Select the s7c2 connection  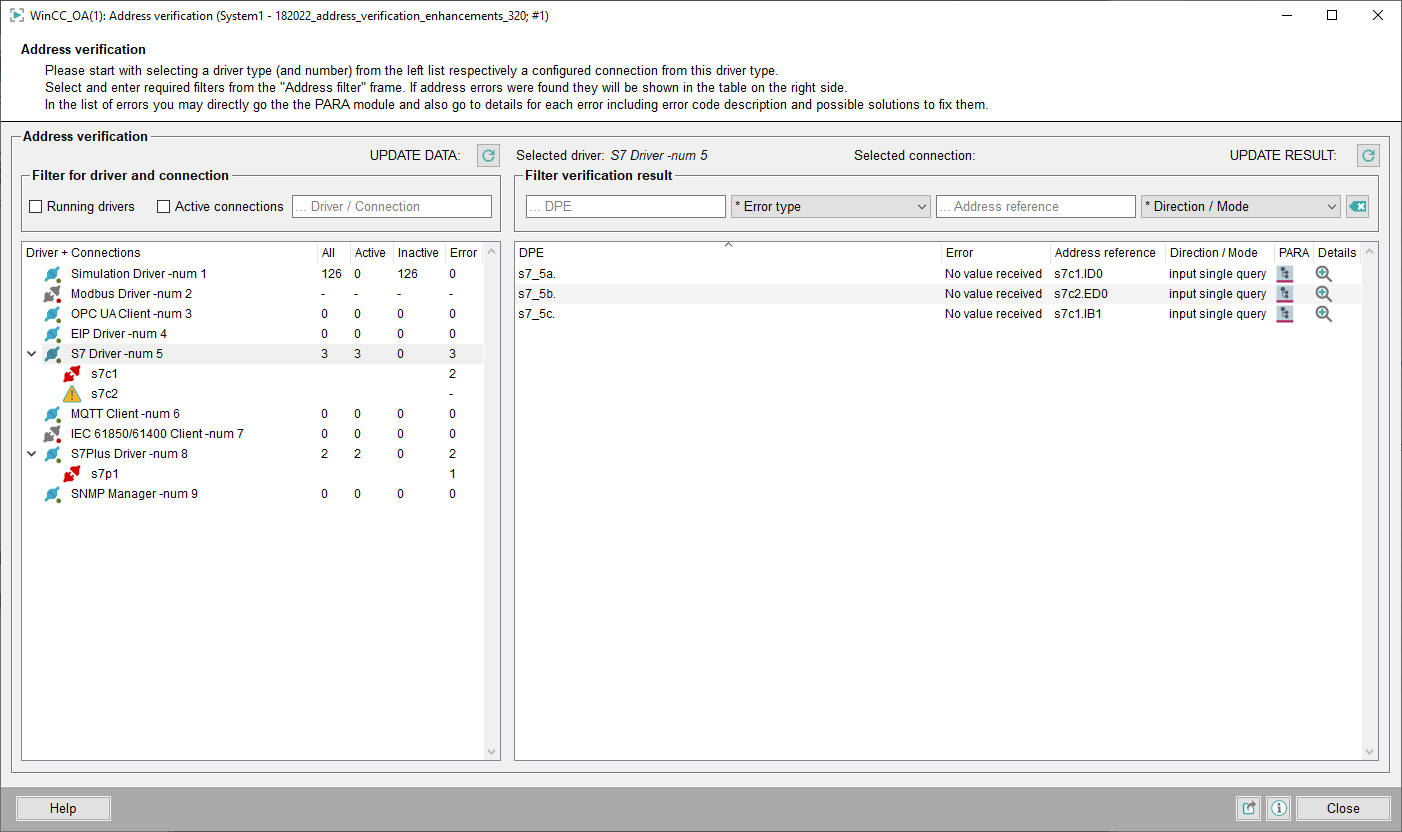click(104, 394)
